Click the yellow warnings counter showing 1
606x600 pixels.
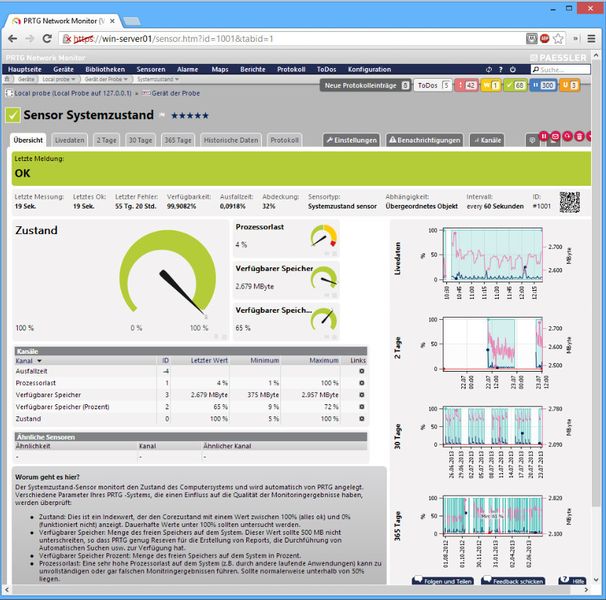[491, 85]
